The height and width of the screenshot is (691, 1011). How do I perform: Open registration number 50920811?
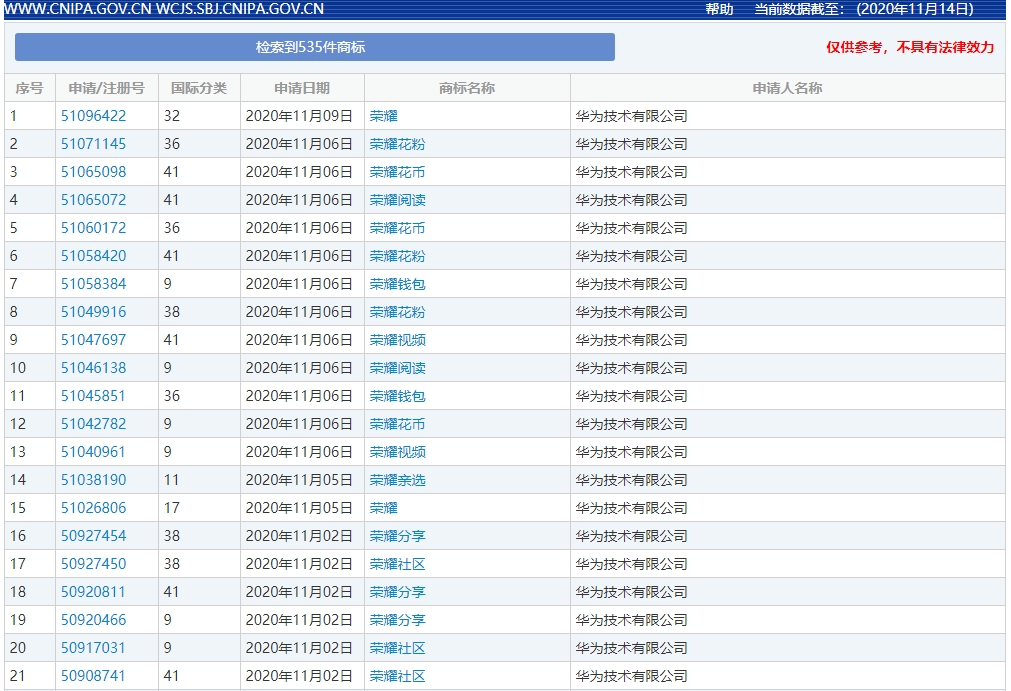click(93, 592)
